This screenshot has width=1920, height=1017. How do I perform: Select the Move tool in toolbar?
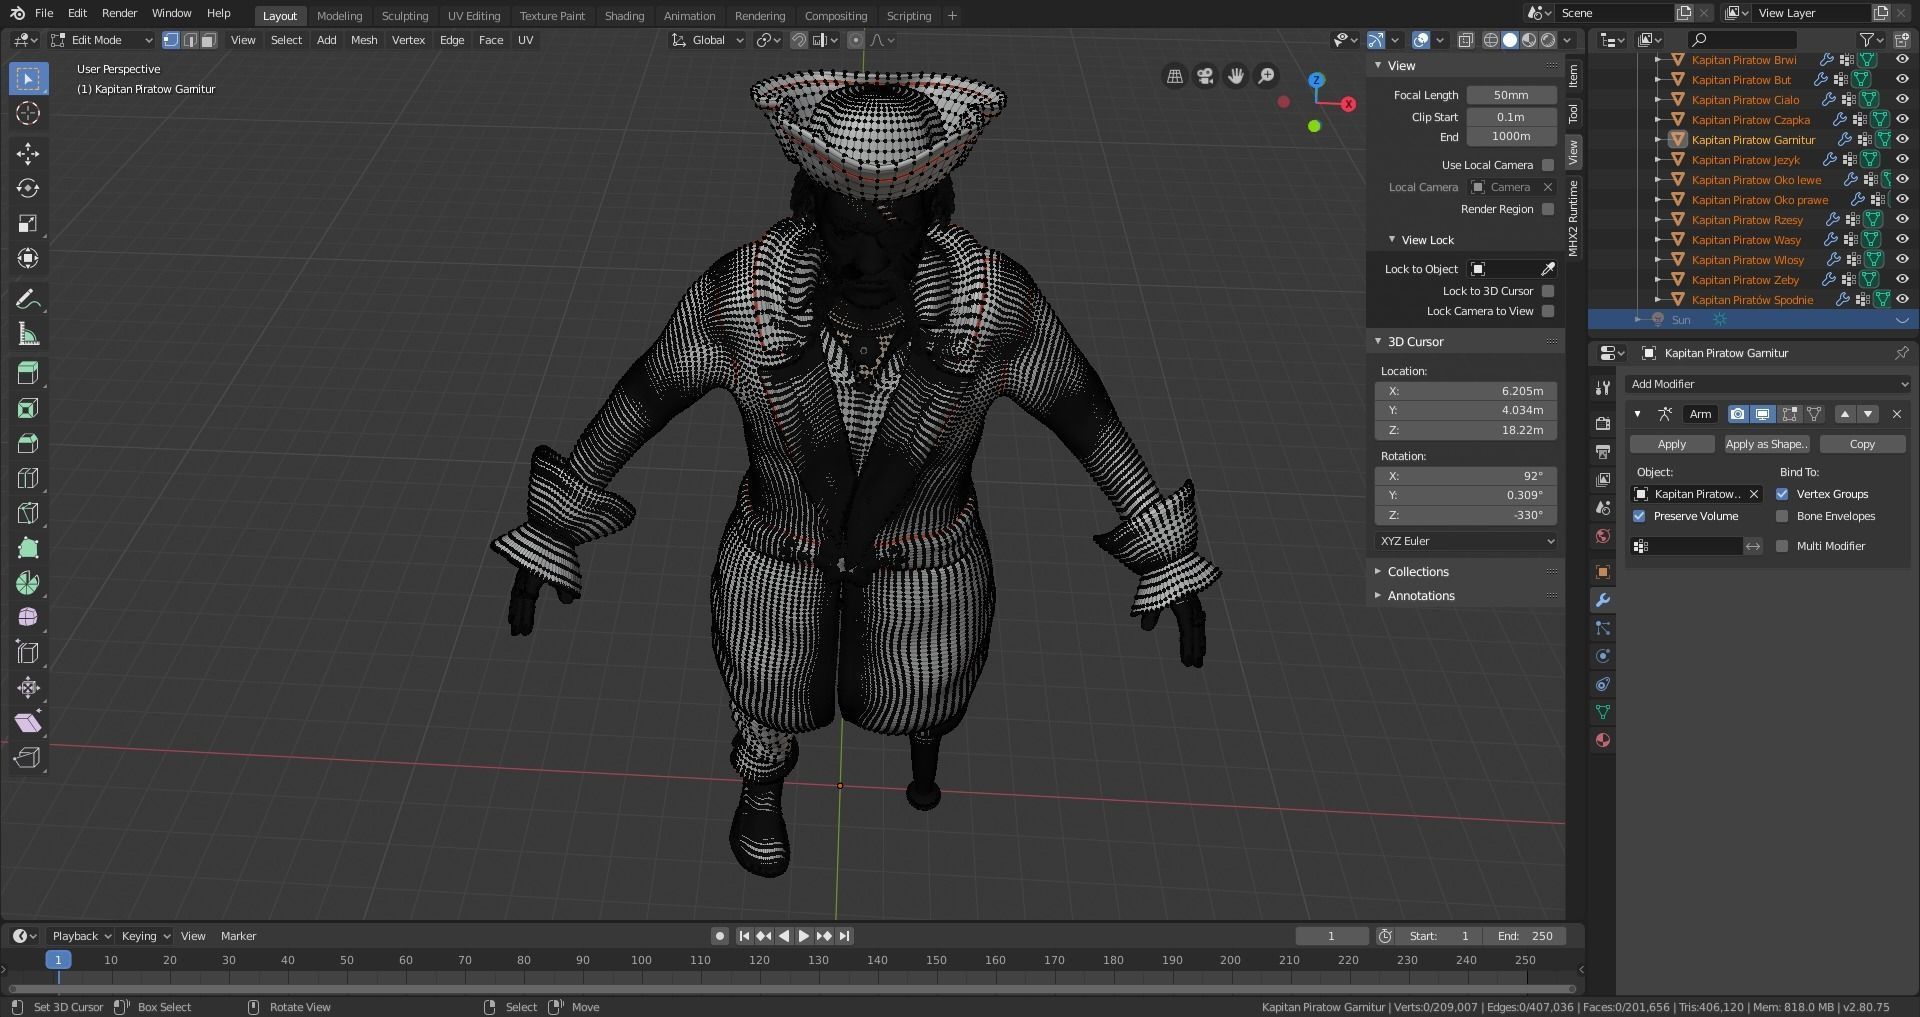(28, 153)
